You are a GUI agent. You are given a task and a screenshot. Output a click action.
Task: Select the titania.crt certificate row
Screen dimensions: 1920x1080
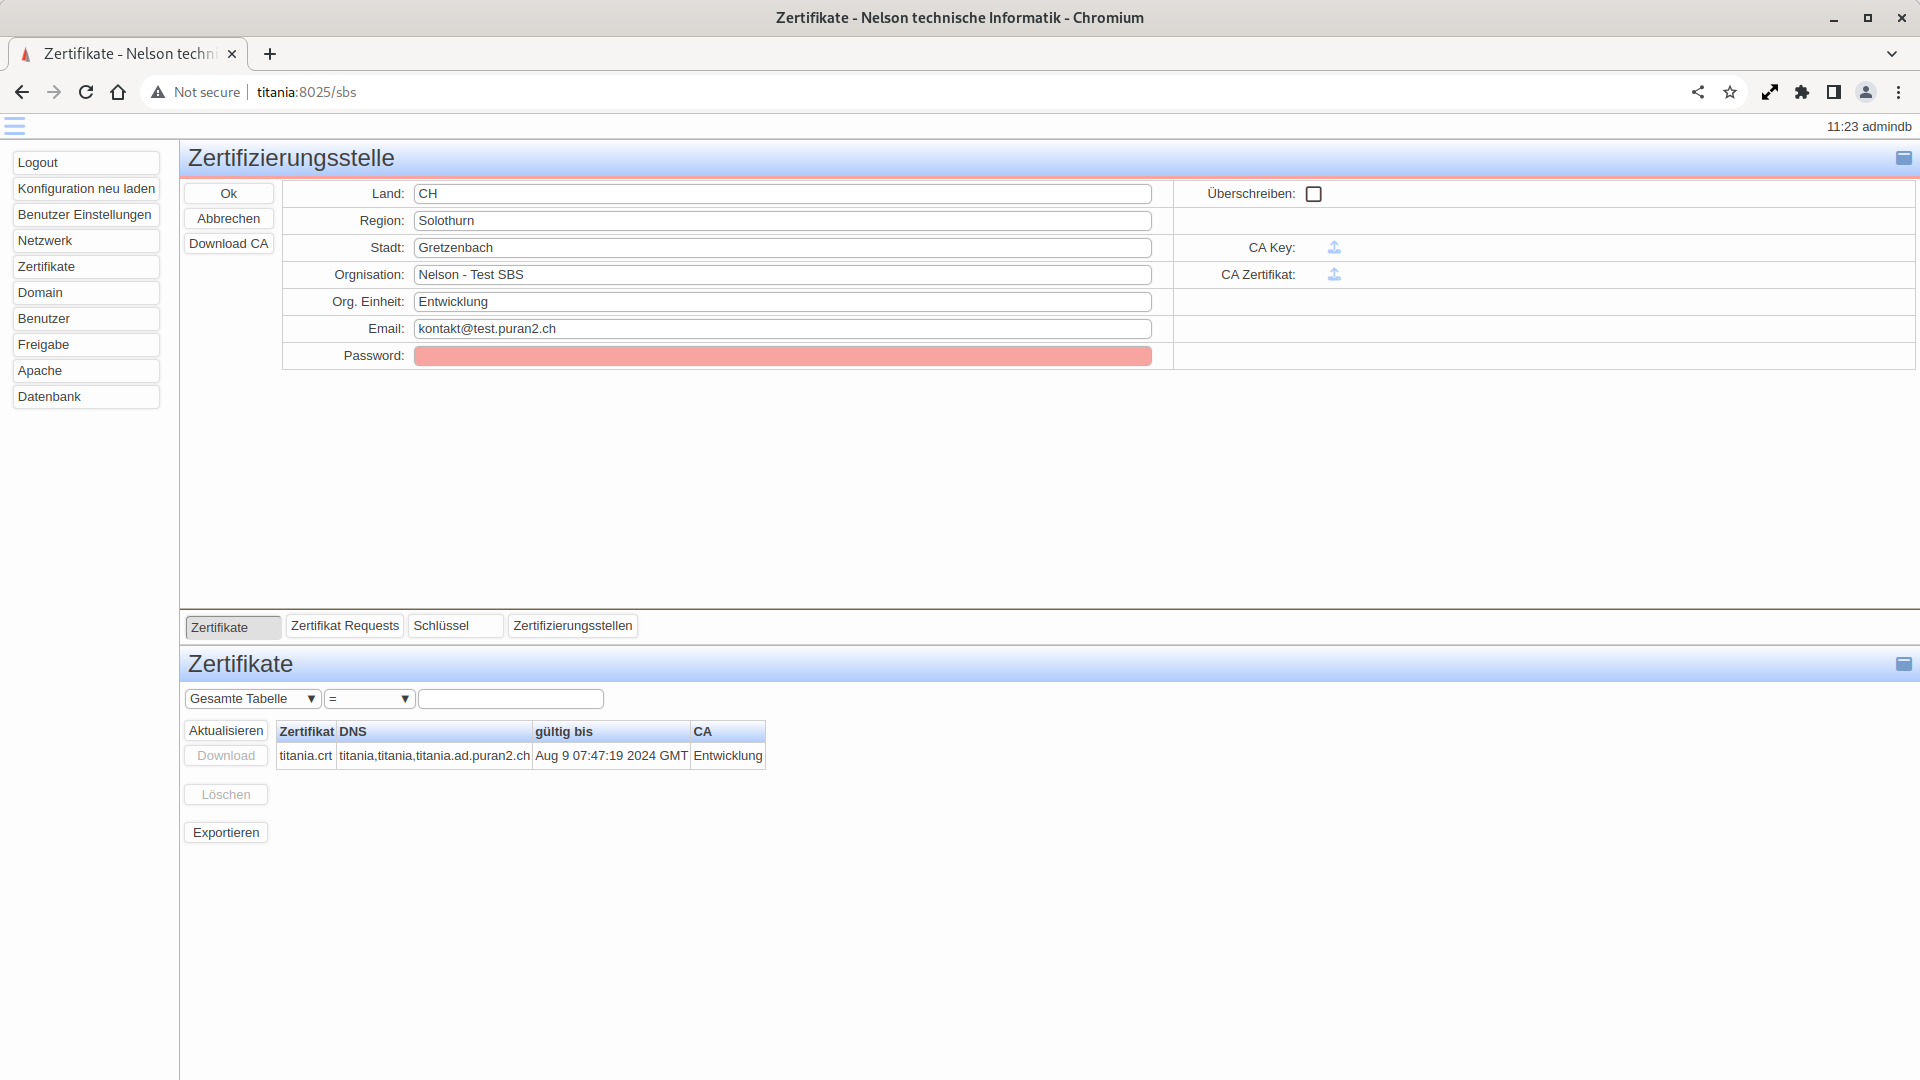tap(306, 756)
